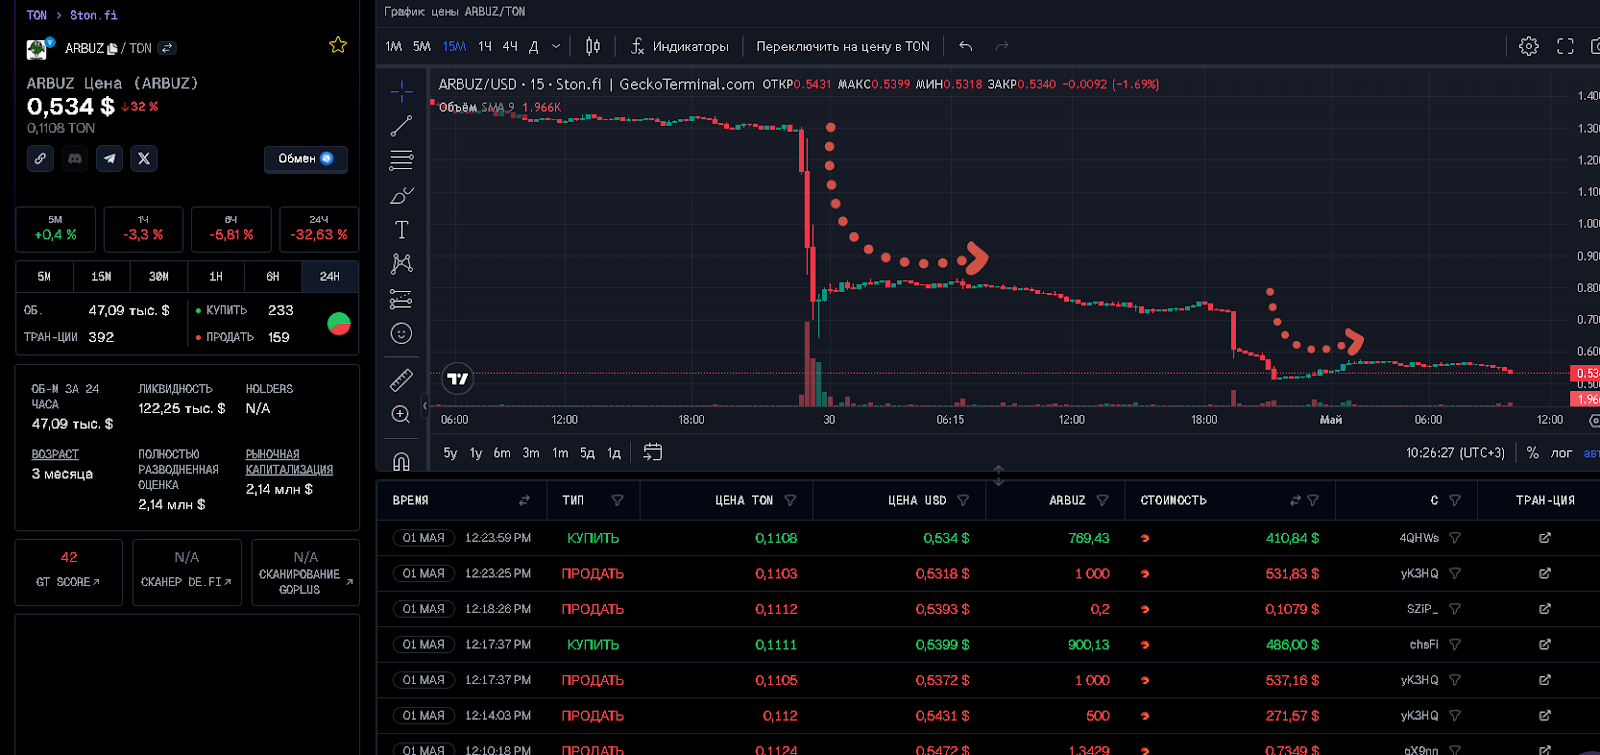Copy the ARBUZ token address
Screen dimensions: 1600x755
[112, 48]
